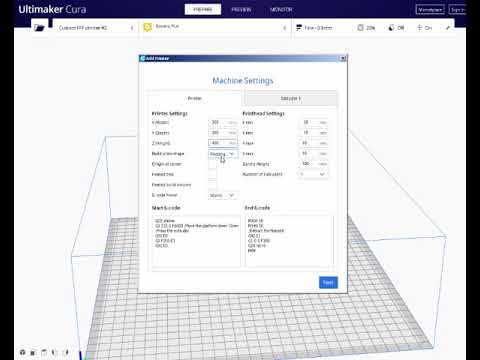Click the End G-code label
Viewport: 480px width, 360px height.
click(257, 208)
